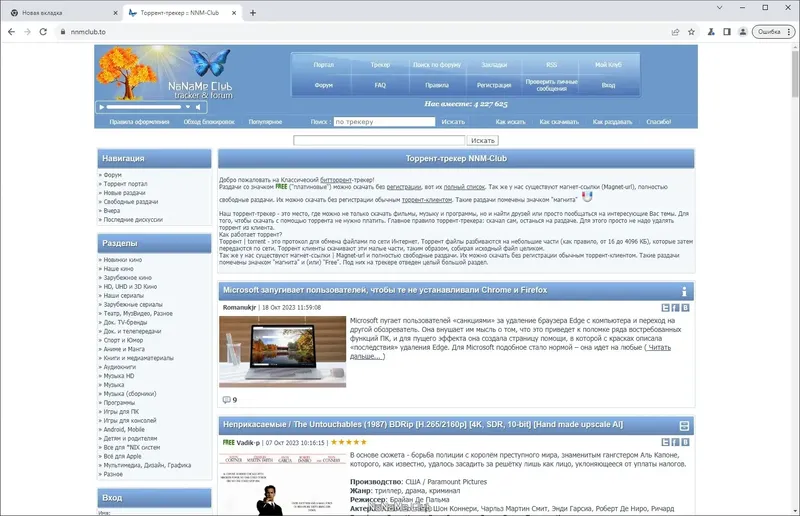Click the browser forward arrow

(x=27, y=32)
